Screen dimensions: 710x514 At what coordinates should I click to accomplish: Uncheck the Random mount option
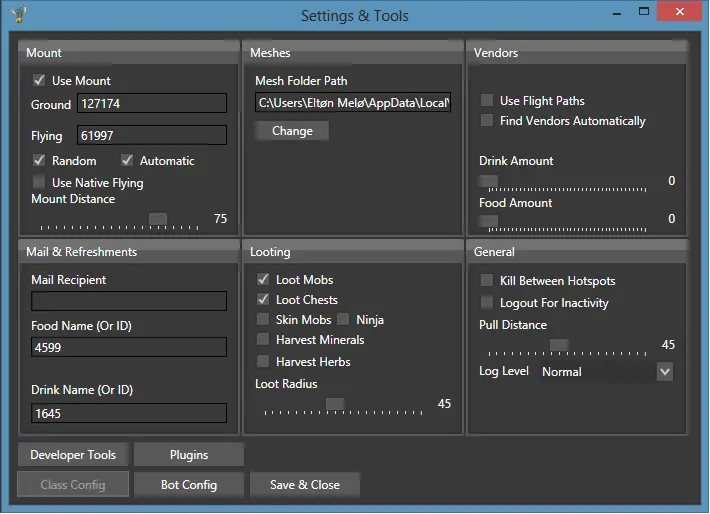pyautogui.click(x=39, y=161)
